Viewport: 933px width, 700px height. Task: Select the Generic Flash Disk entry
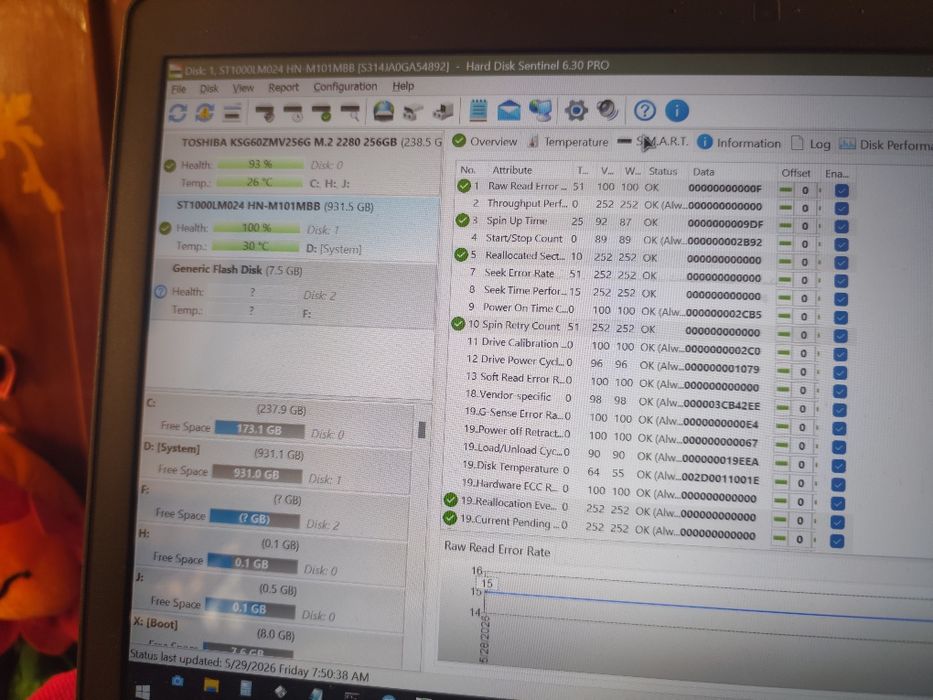[x=293, y=293]
